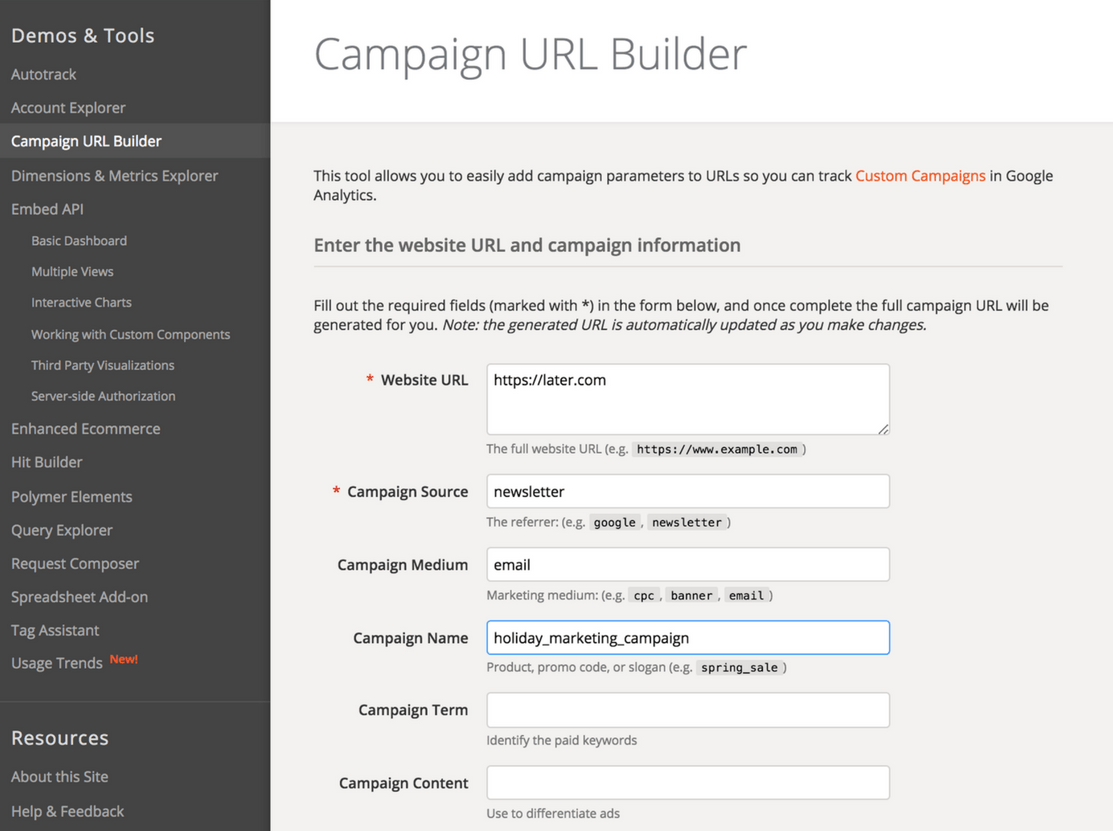This screenshot has height=831, width=1113.
Task: Click the 'google' example code
Action: (x=615, y=522)
